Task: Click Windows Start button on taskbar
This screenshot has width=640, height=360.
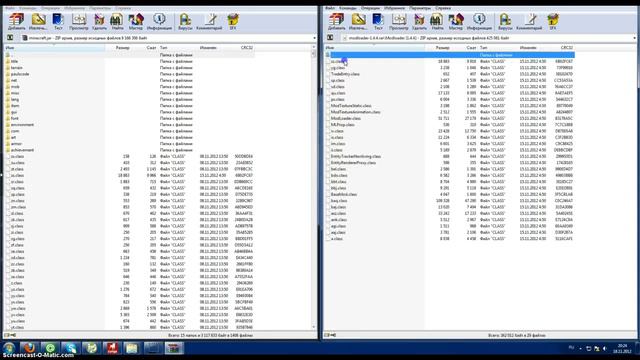Action: 9,348
